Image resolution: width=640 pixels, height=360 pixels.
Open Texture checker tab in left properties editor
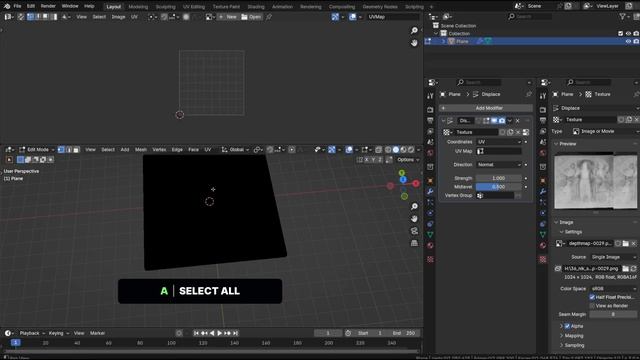click(x=430, y=259)
